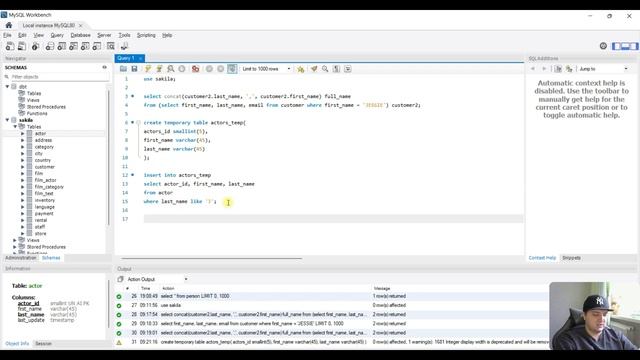Expand the customer table node
This screenshot has width=640, height=360.
coord(23,167)
